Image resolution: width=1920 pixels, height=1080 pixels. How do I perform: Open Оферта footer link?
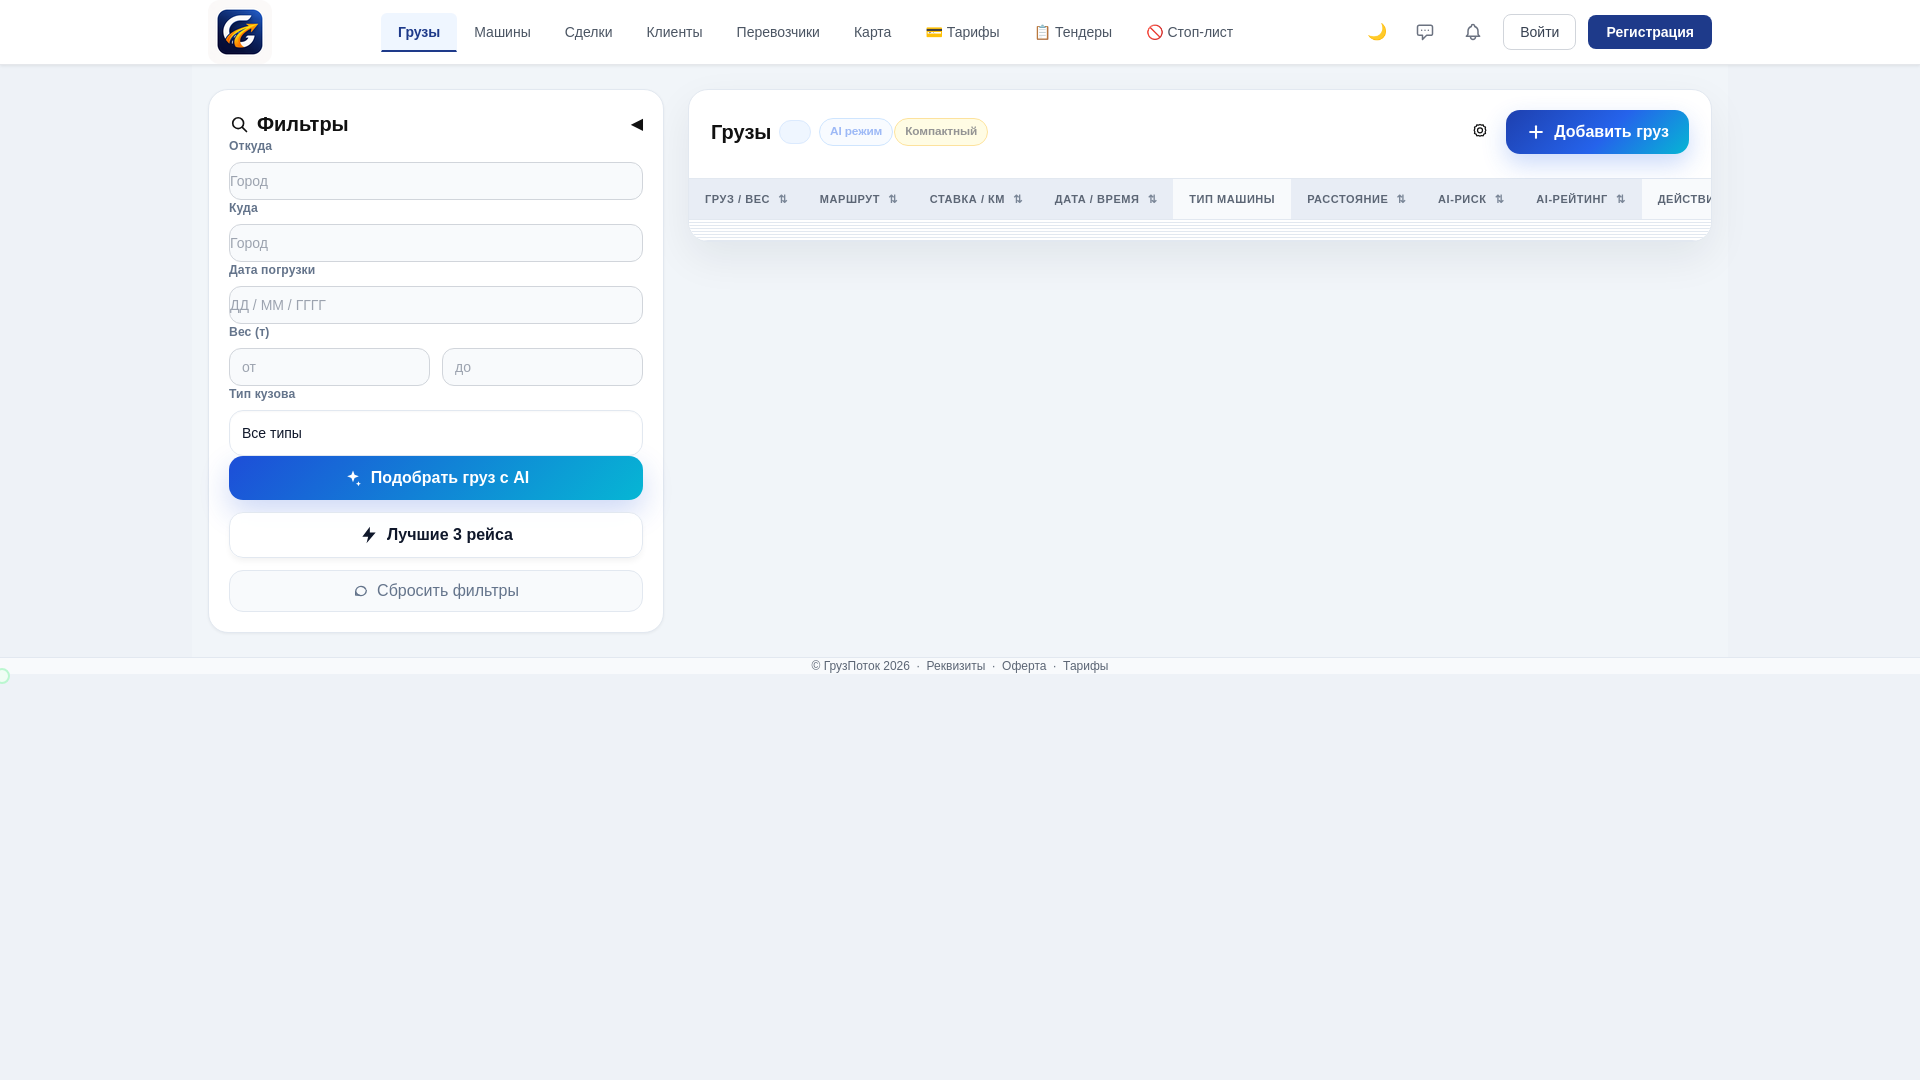[1024, 666]
